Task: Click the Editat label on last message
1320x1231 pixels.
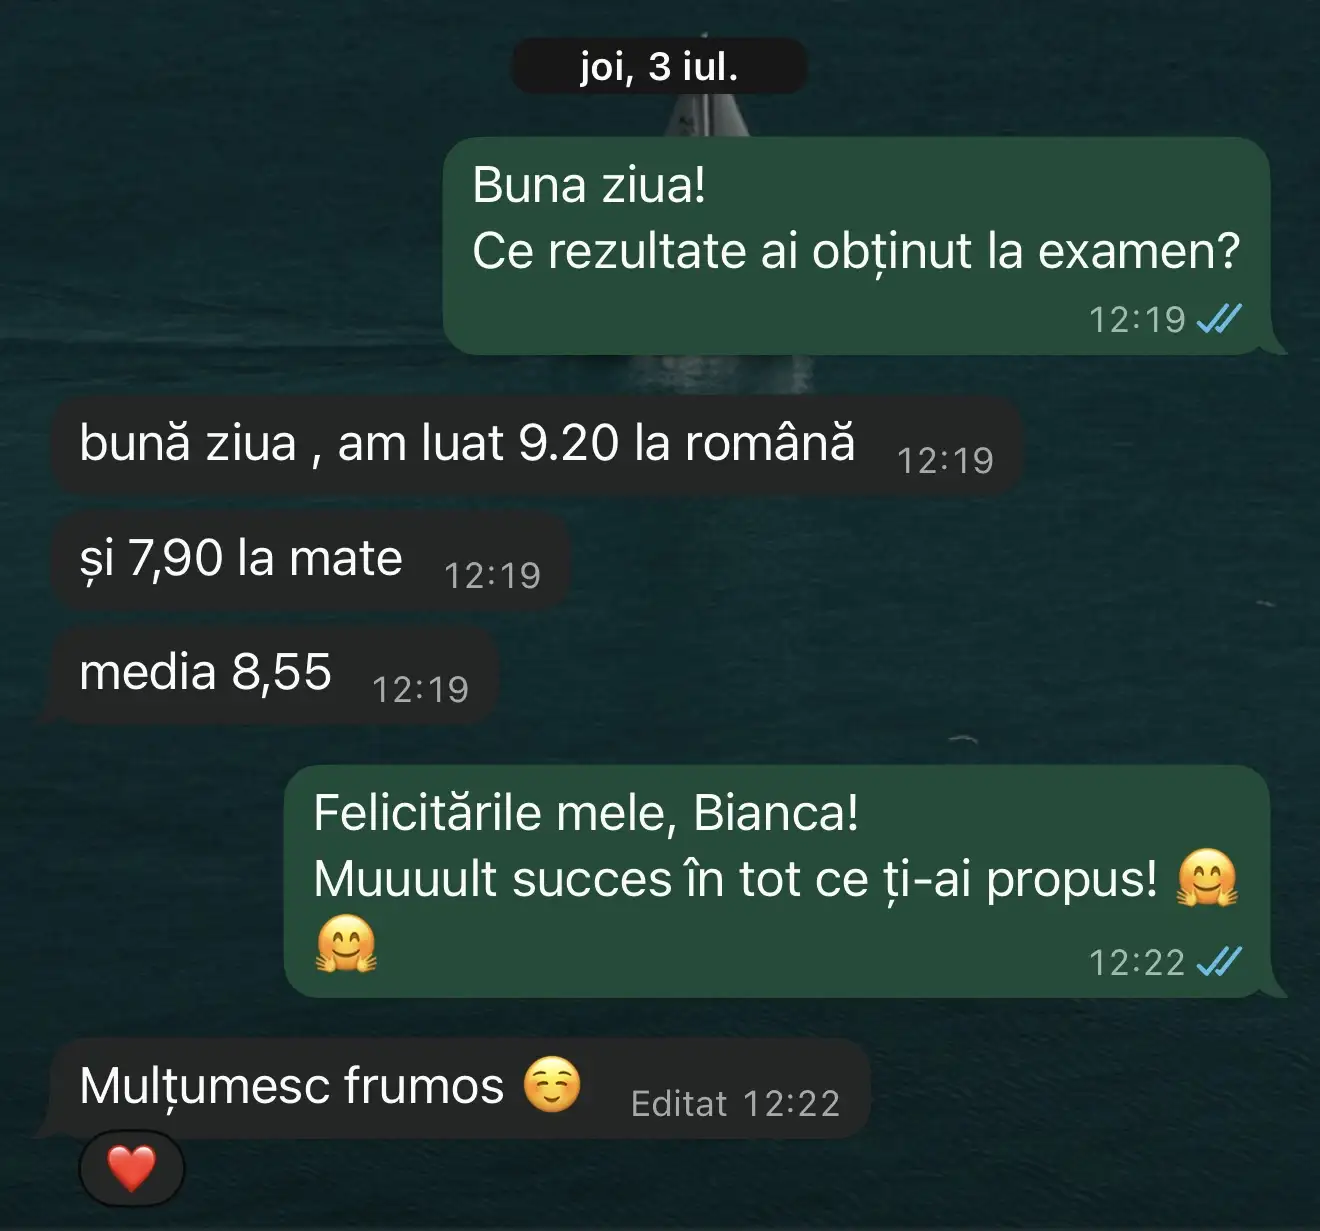Action: pyautogui.click(x=679, y=1104)
